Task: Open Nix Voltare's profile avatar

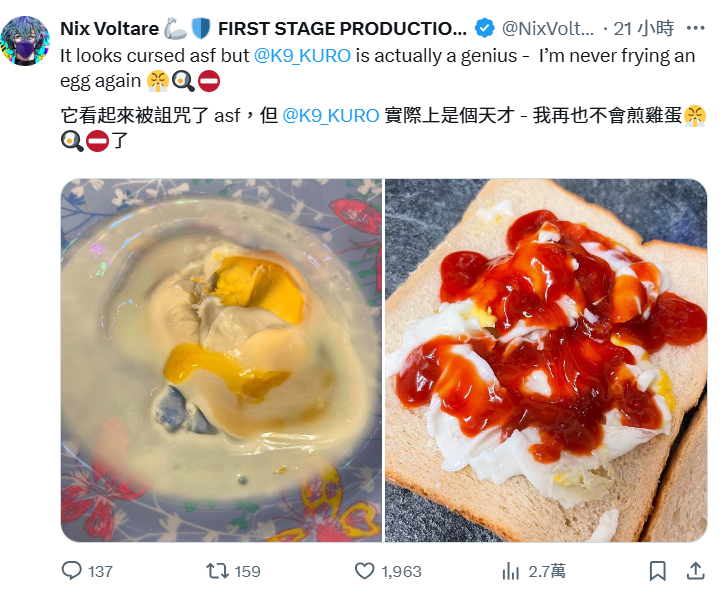Action: 25,41
